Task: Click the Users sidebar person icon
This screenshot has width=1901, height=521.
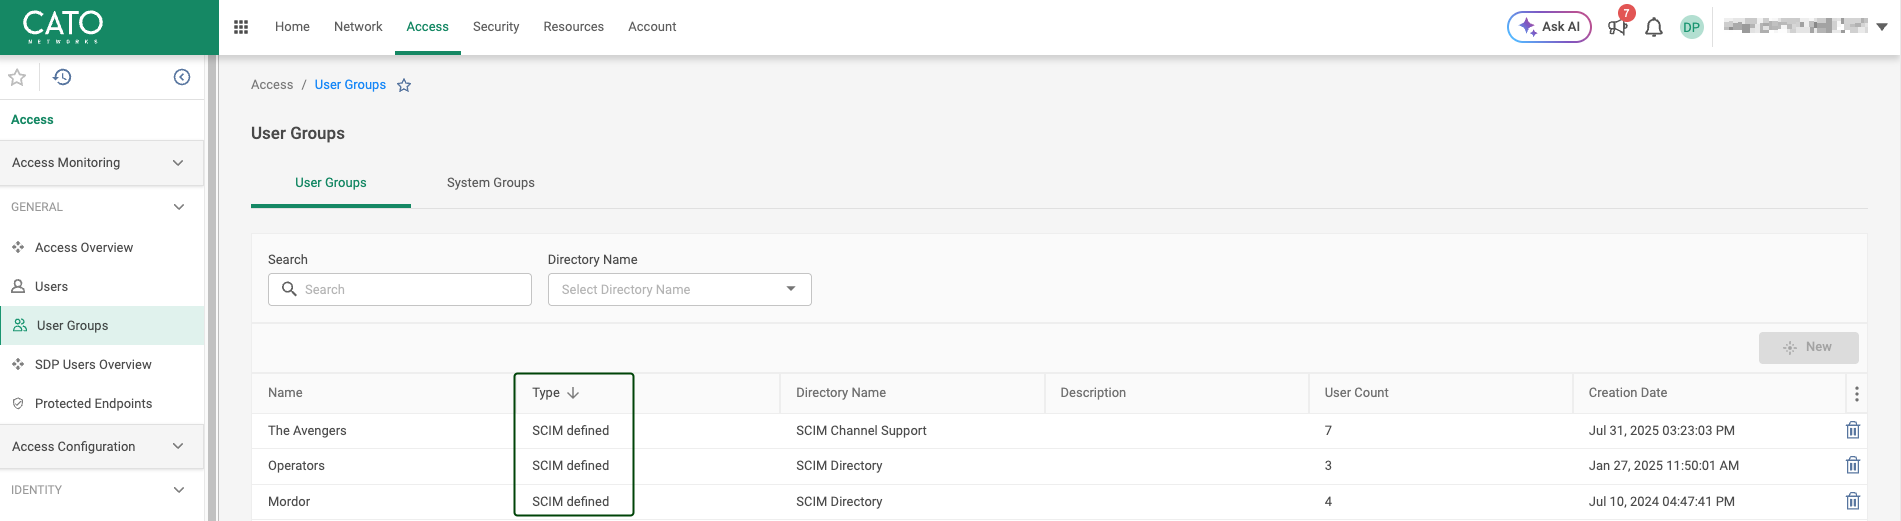Action: click(x=18, y=286)
